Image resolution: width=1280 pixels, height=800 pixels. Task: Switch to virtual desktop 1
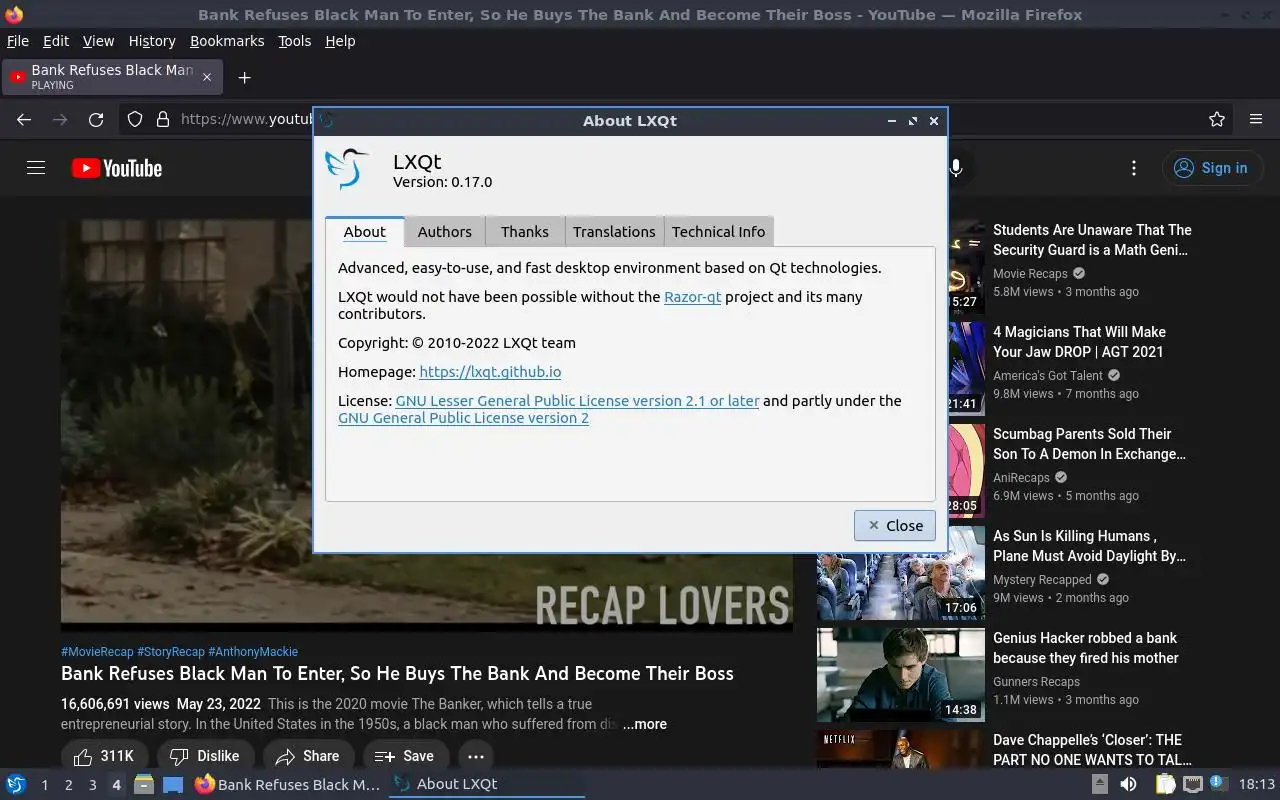(x=44, y=785)
